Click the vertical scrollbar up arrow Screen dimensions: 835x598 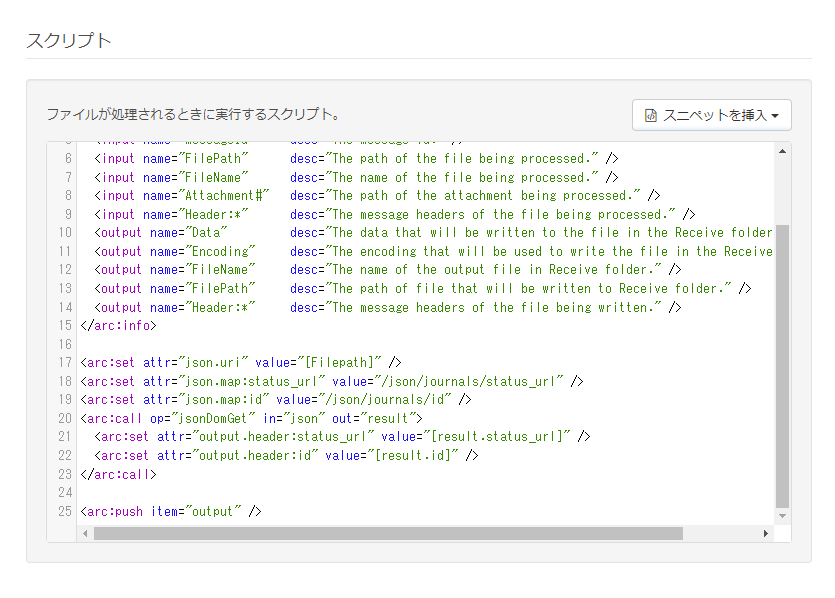[782, 151]
